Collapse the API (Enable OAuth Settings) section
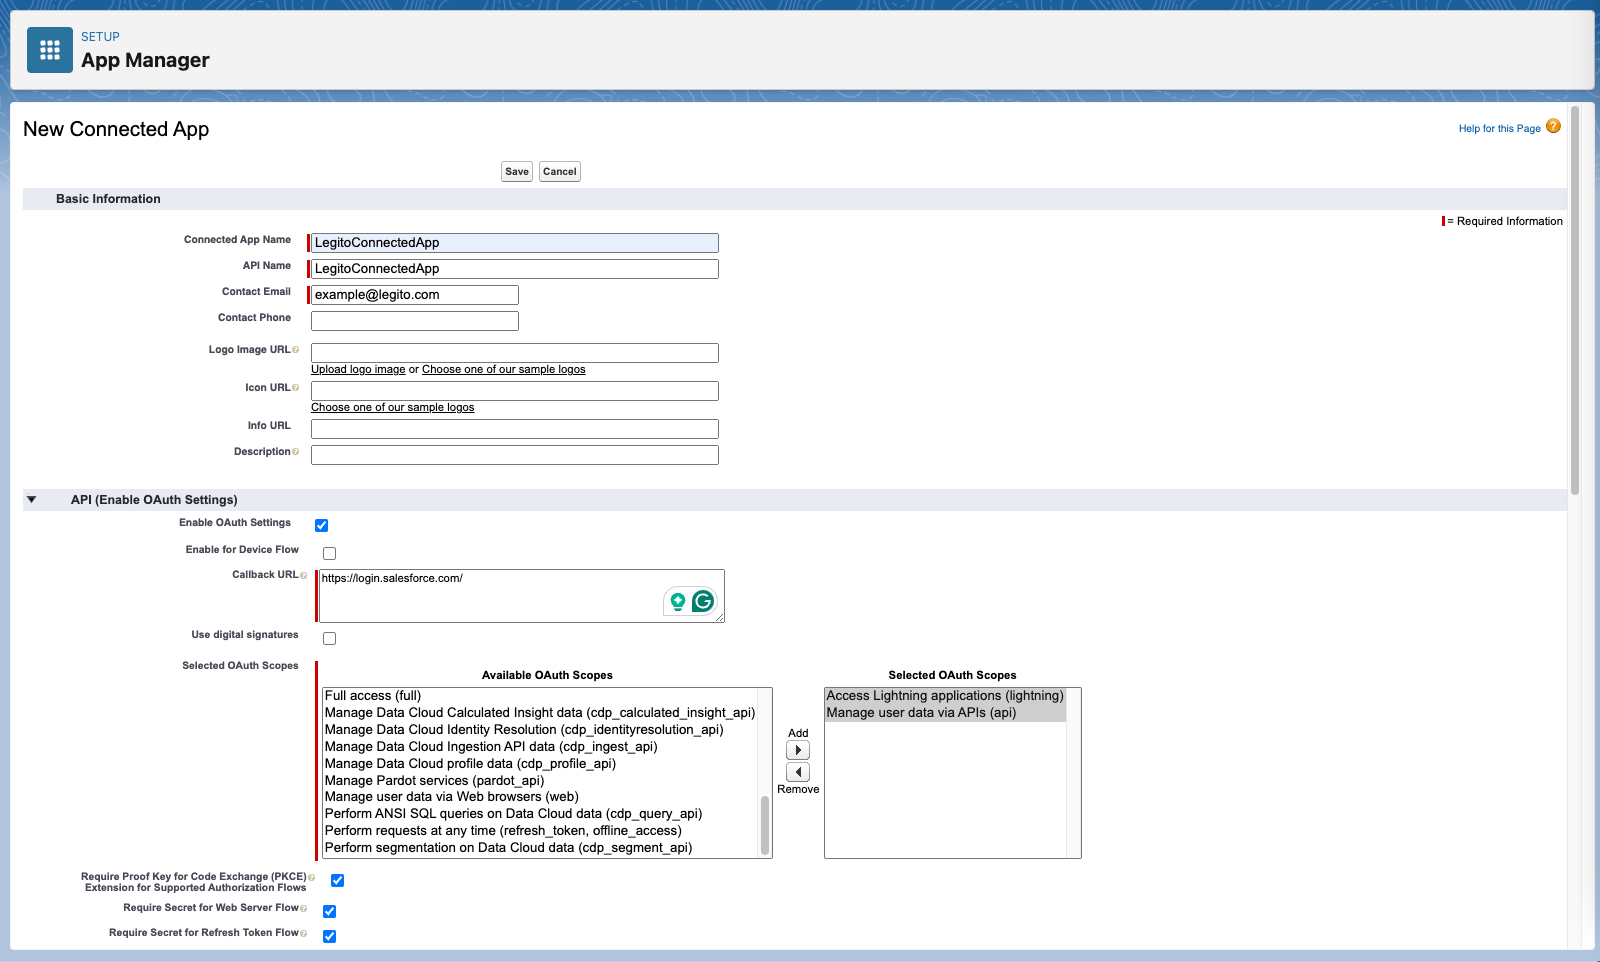Viewport: 1600px width, 962px height. click(x=32, y=500)
